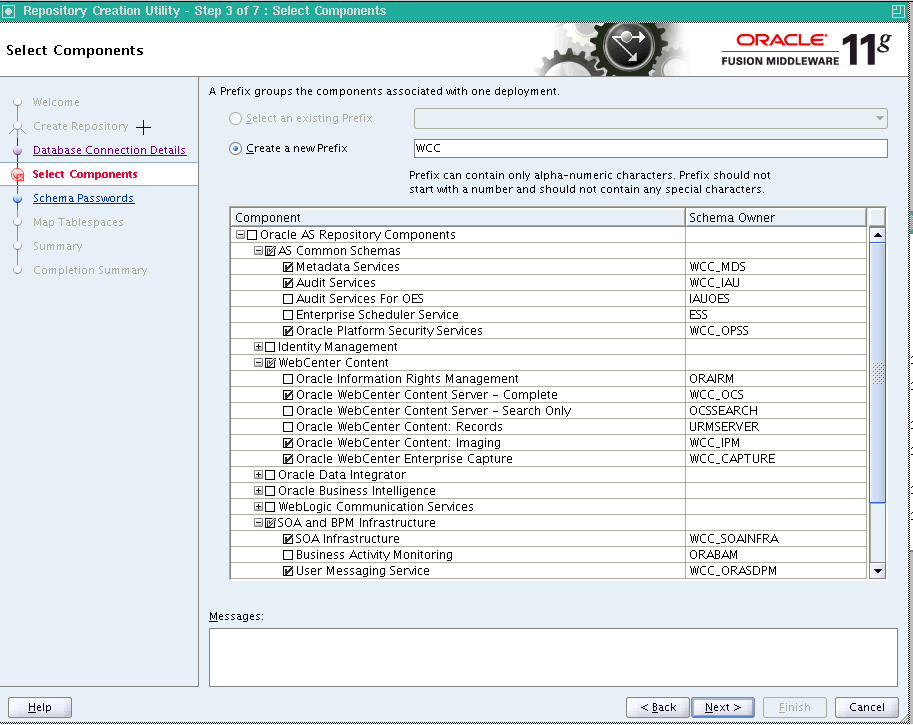The width and height of the screenshot is (913, 725).
Task: Click the Component column header
Action: tap(458, 218)
